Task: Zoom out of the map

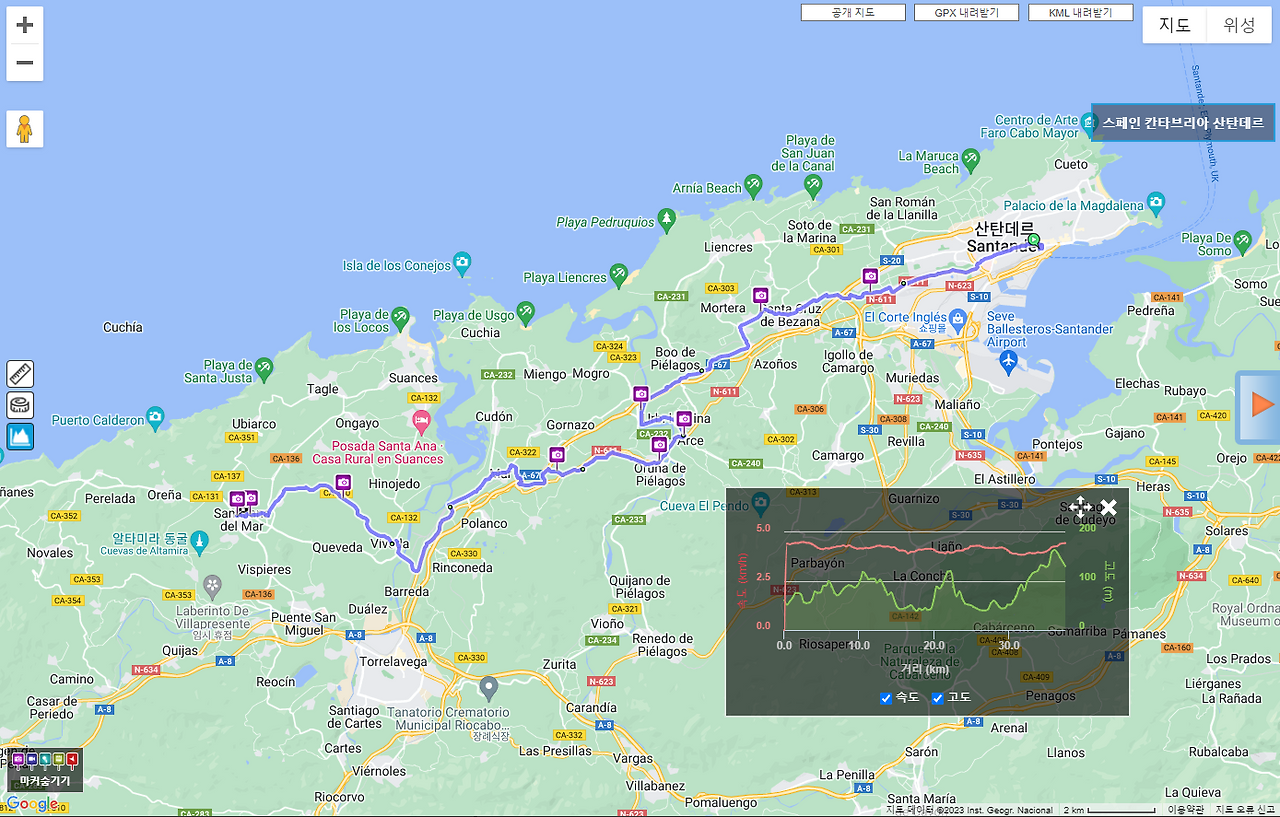Action: click(25, 62)
